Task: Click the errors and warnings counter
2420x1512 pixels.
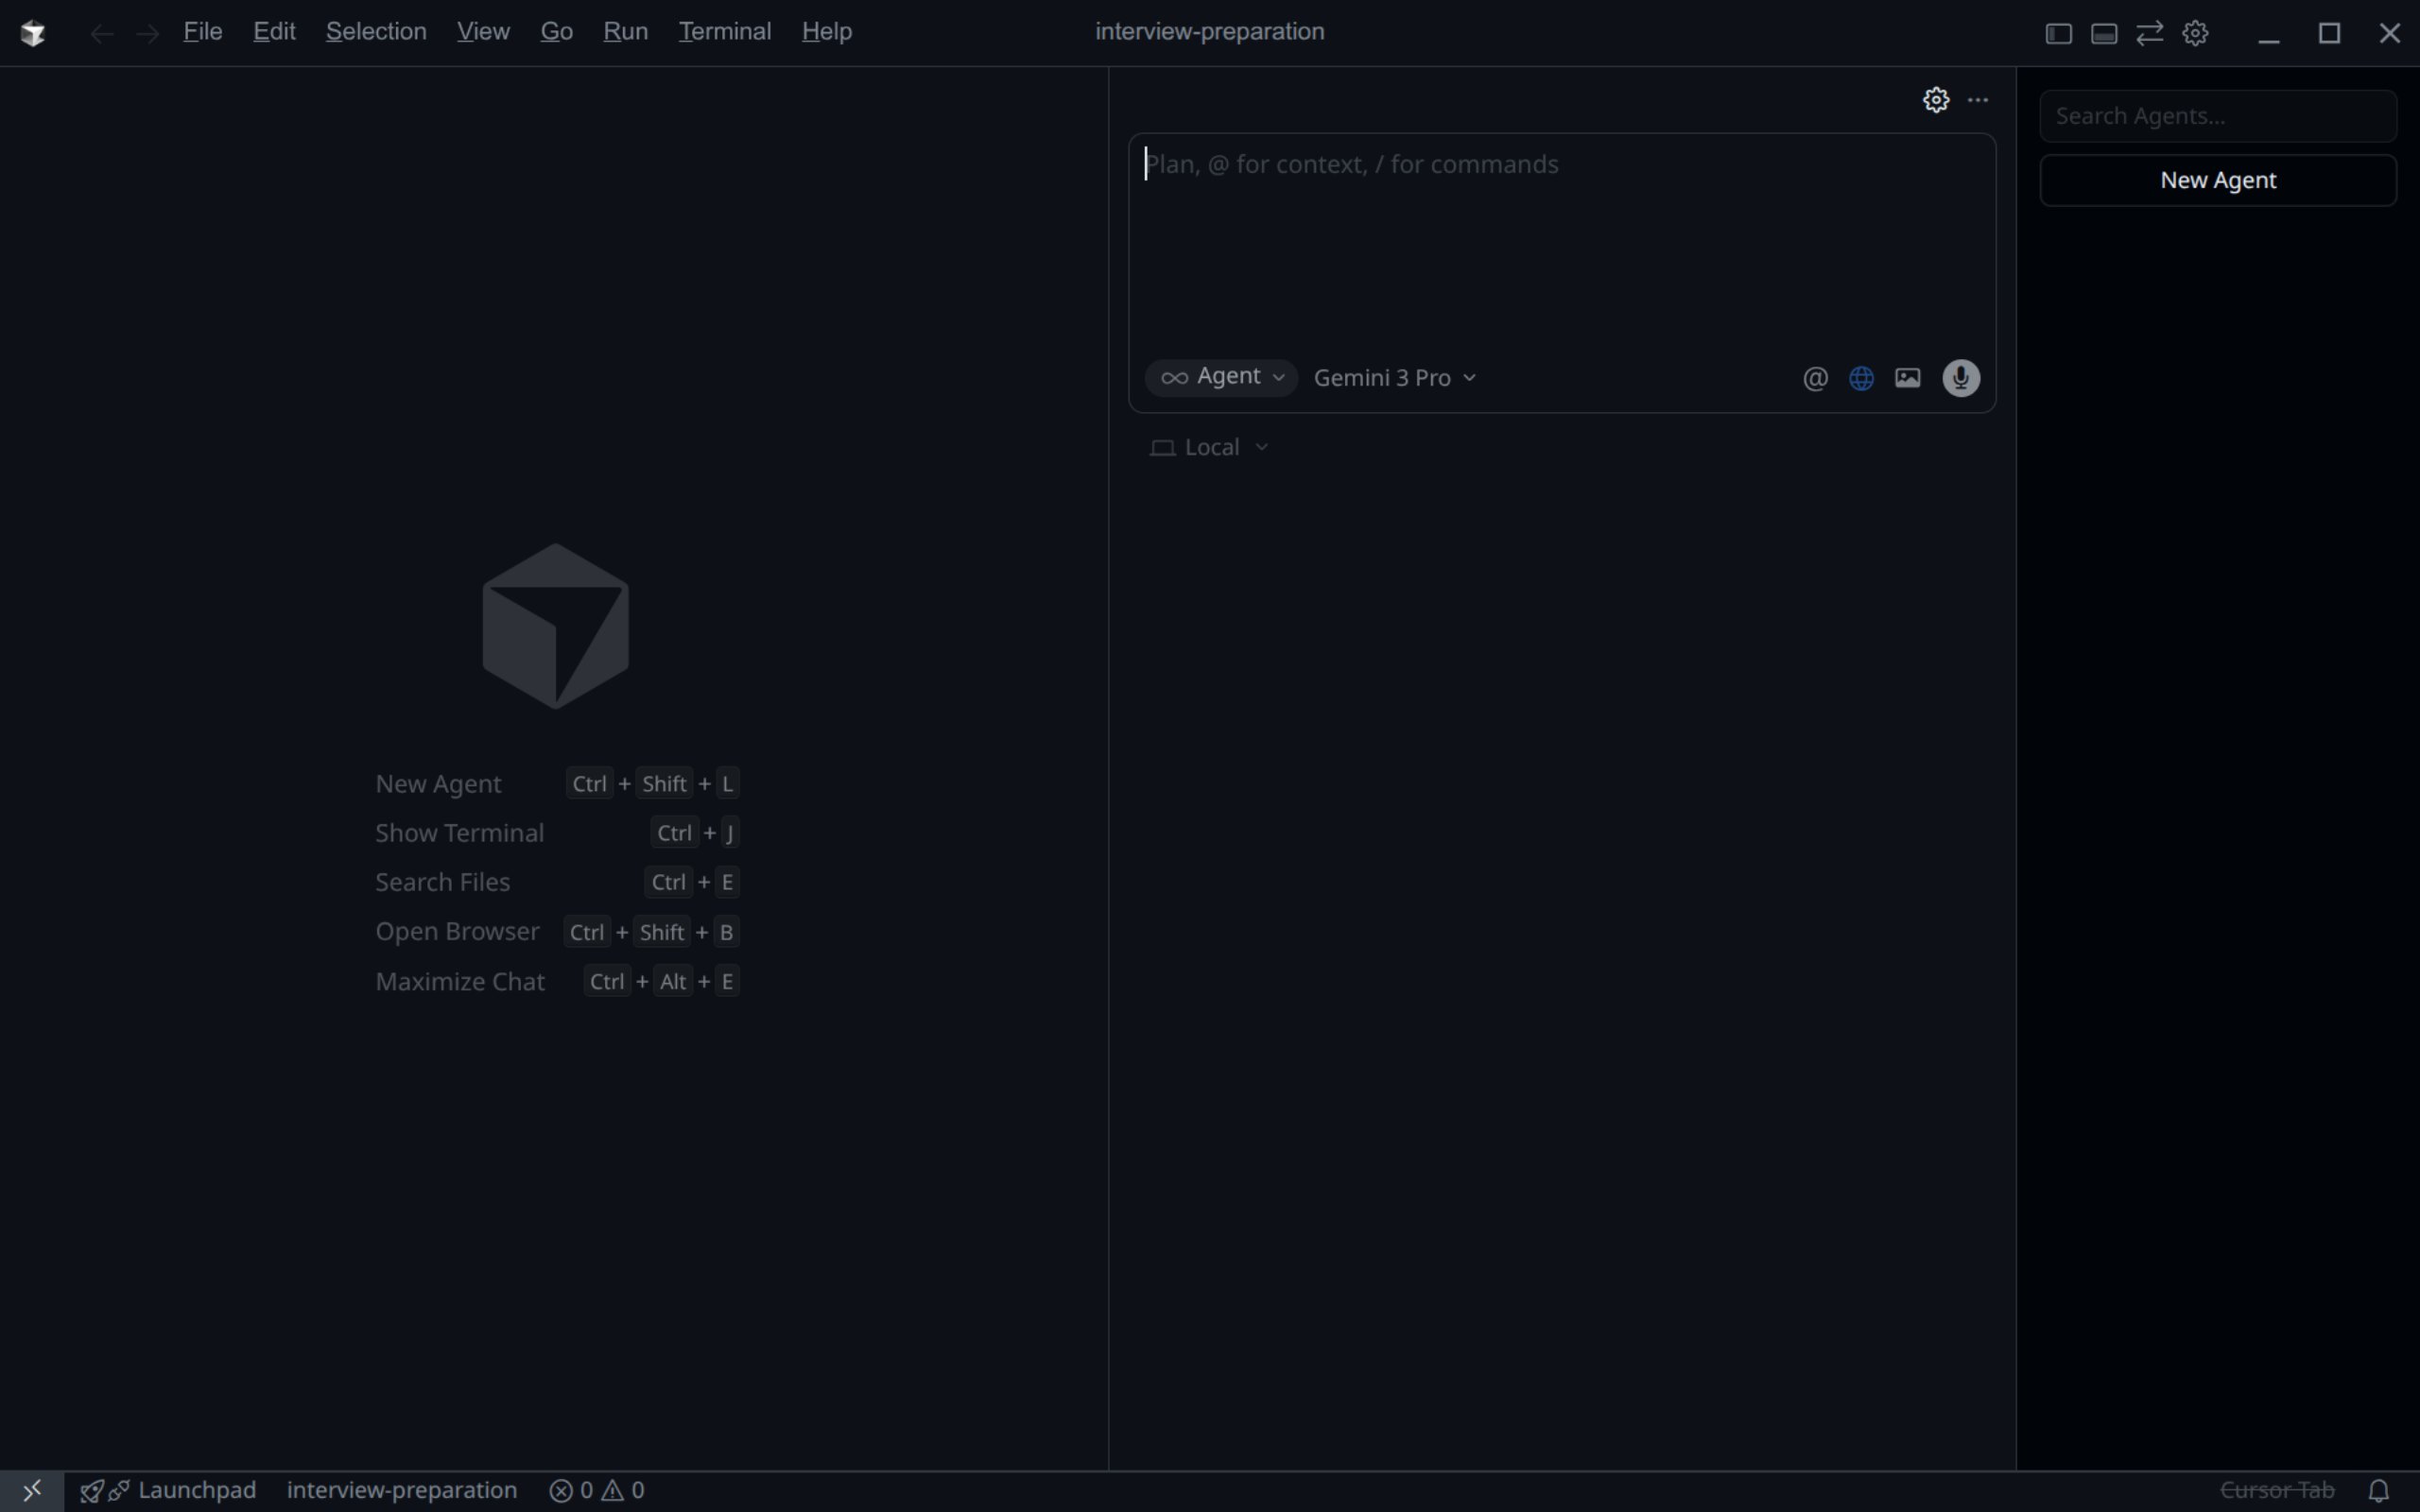Action: (x=595, y=1489)
